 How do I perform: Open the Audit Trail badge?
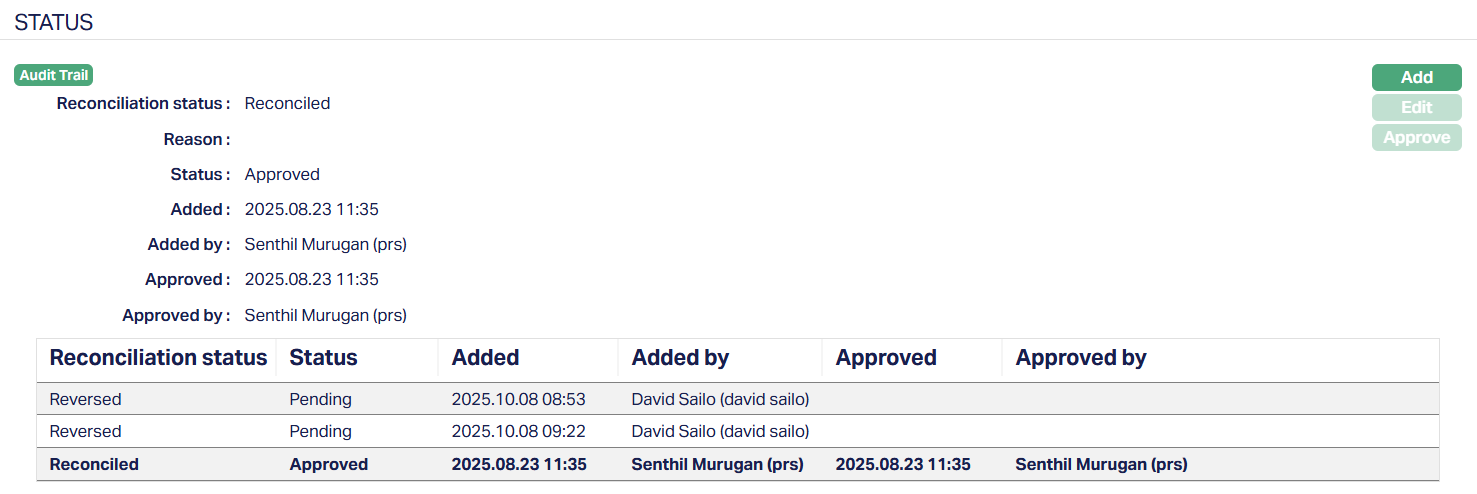54,75
